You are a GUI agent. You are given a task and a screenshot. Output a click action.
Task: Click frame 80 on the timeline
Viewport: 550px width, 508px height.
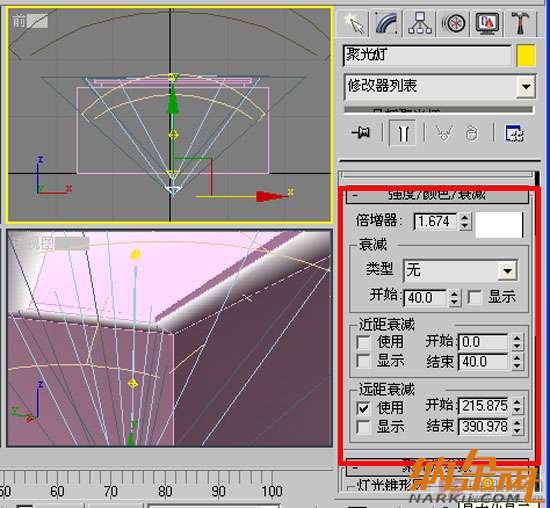point(165,491)
